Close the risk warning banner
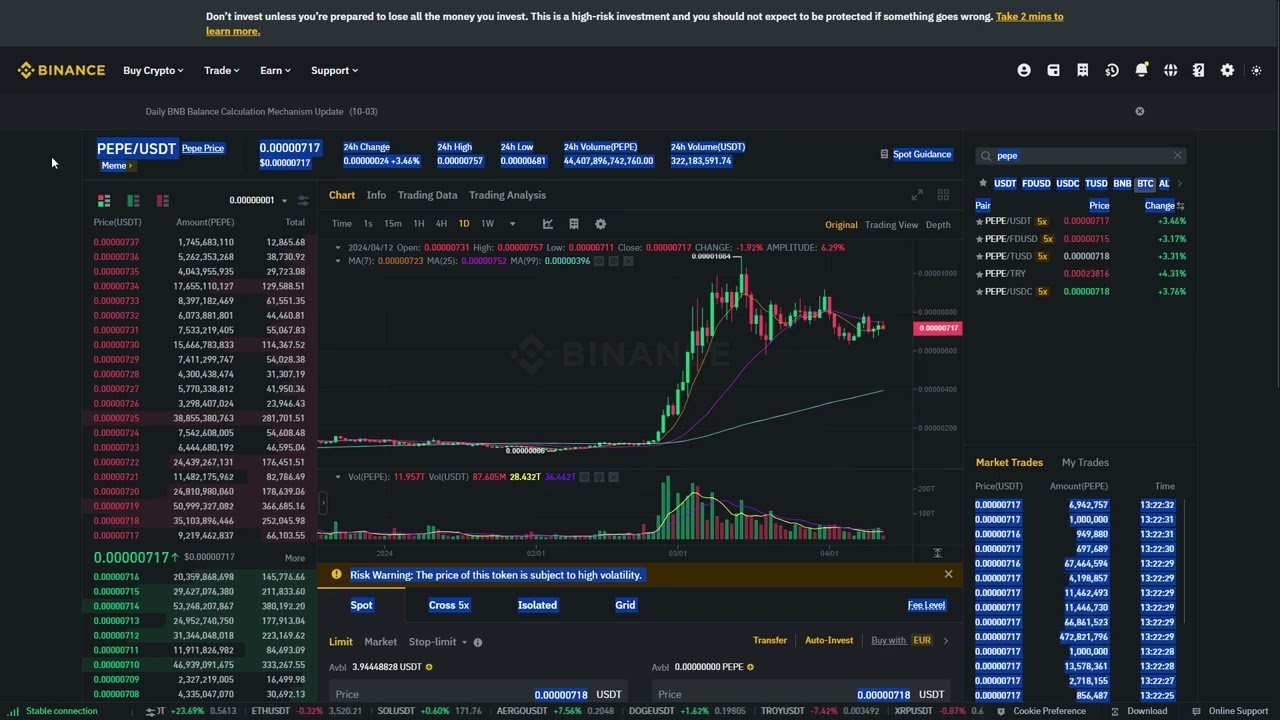This screenshot has height=720, width=1280. click(948, 574)
